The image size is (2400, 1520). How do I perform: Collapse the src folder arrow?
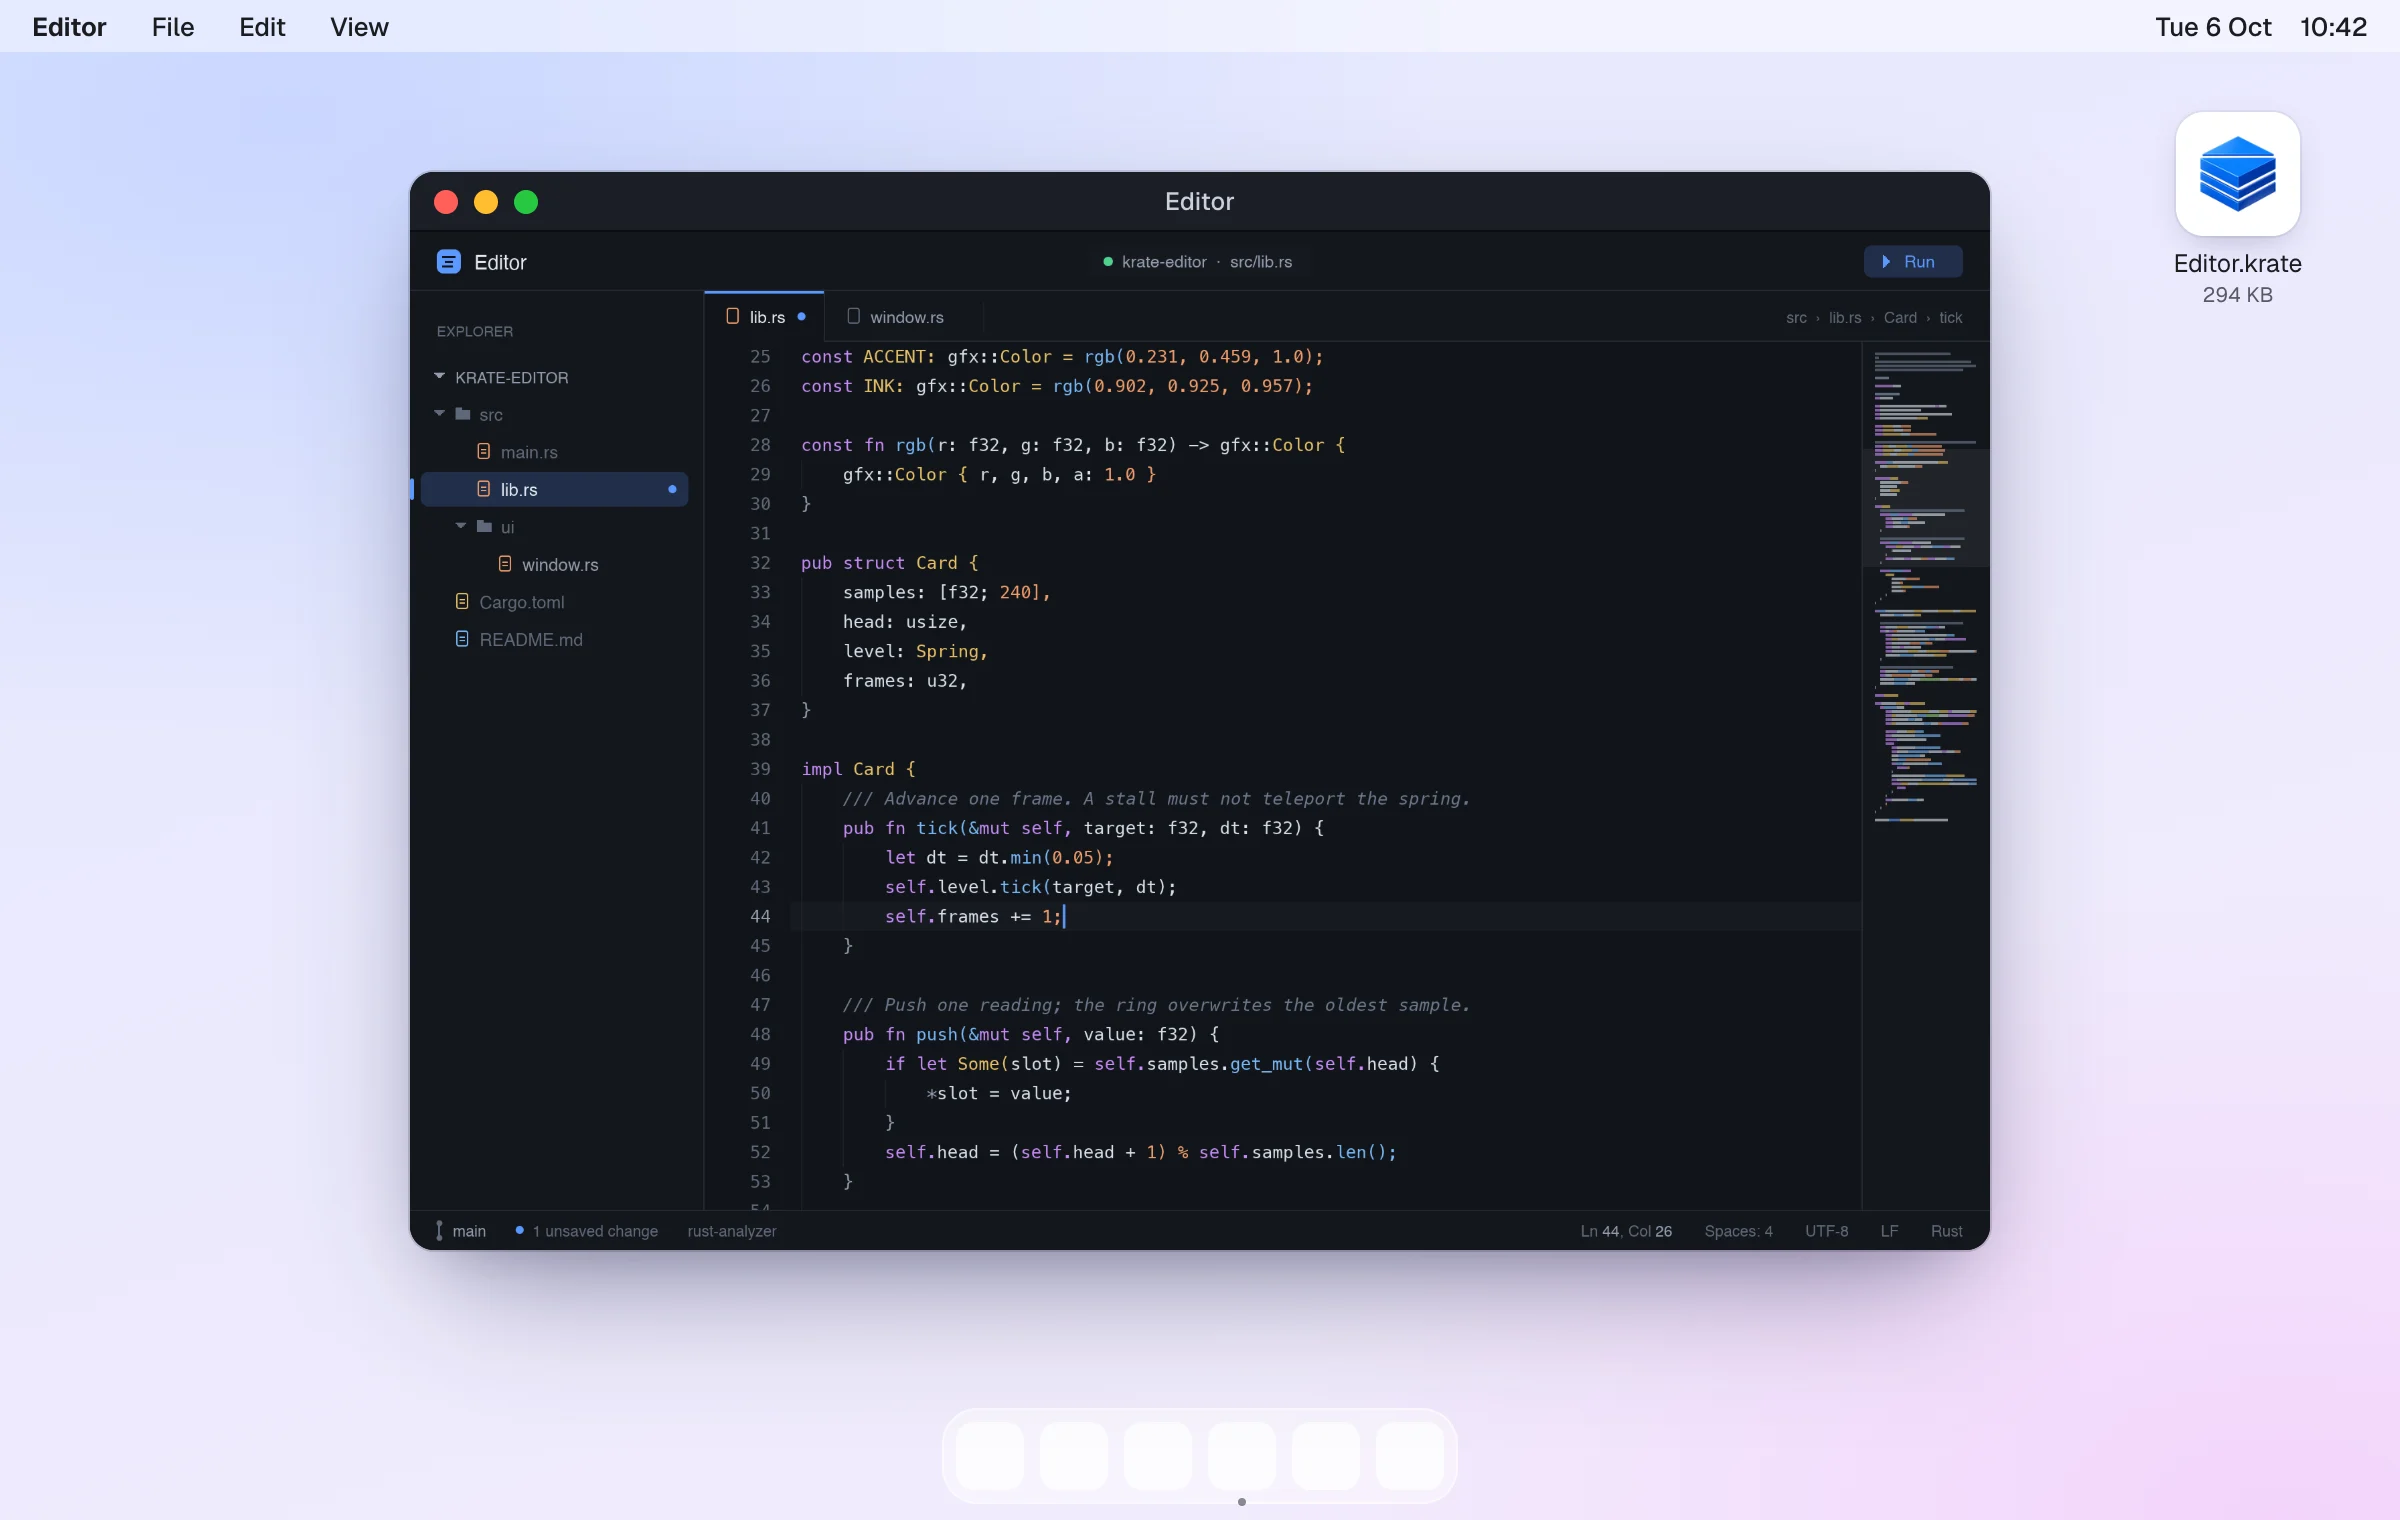click(x=439, y=413)
